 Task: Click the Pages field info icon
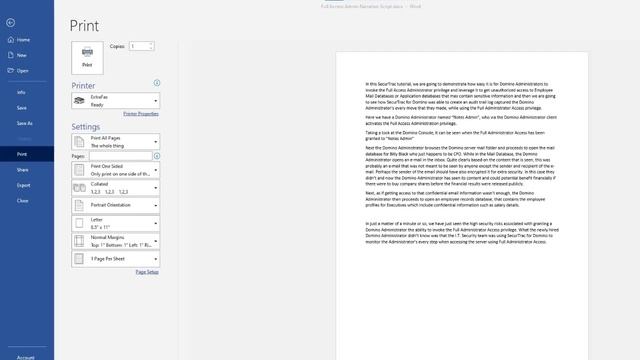click(157, 156)
